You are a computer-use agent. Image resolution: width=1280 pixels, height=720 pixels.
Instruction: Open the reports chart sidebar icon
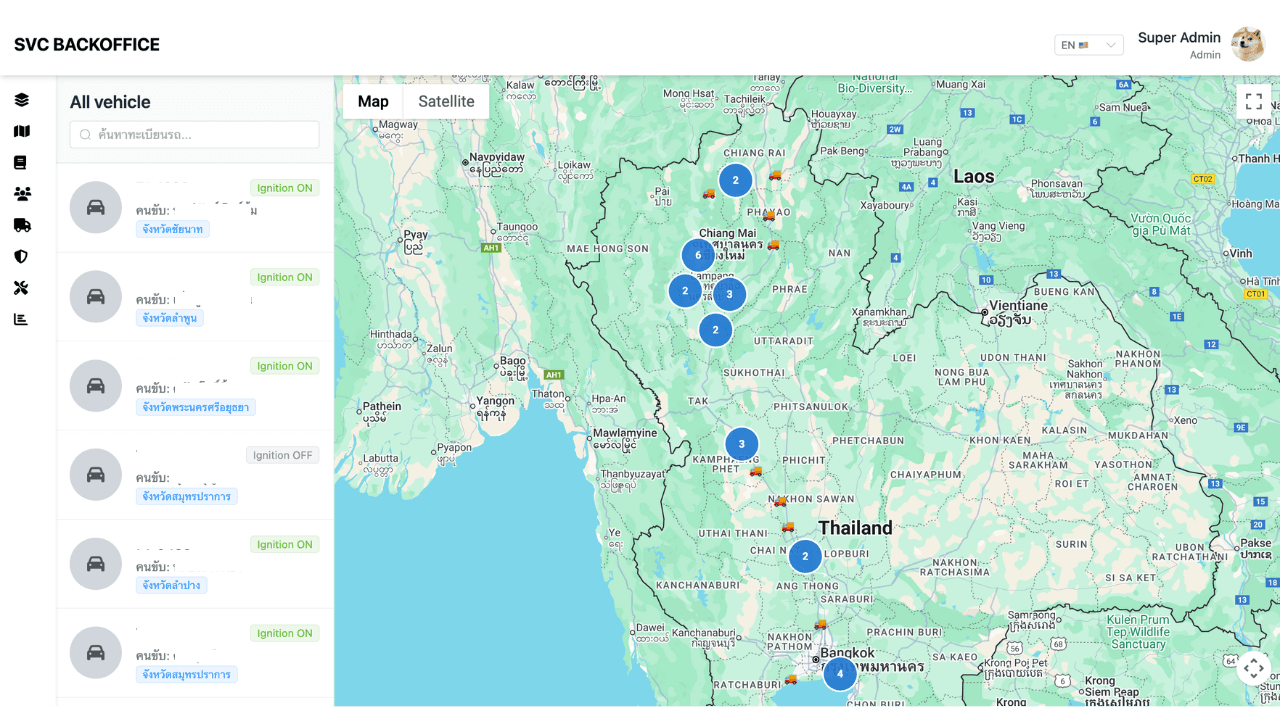(x=21, y=319)
